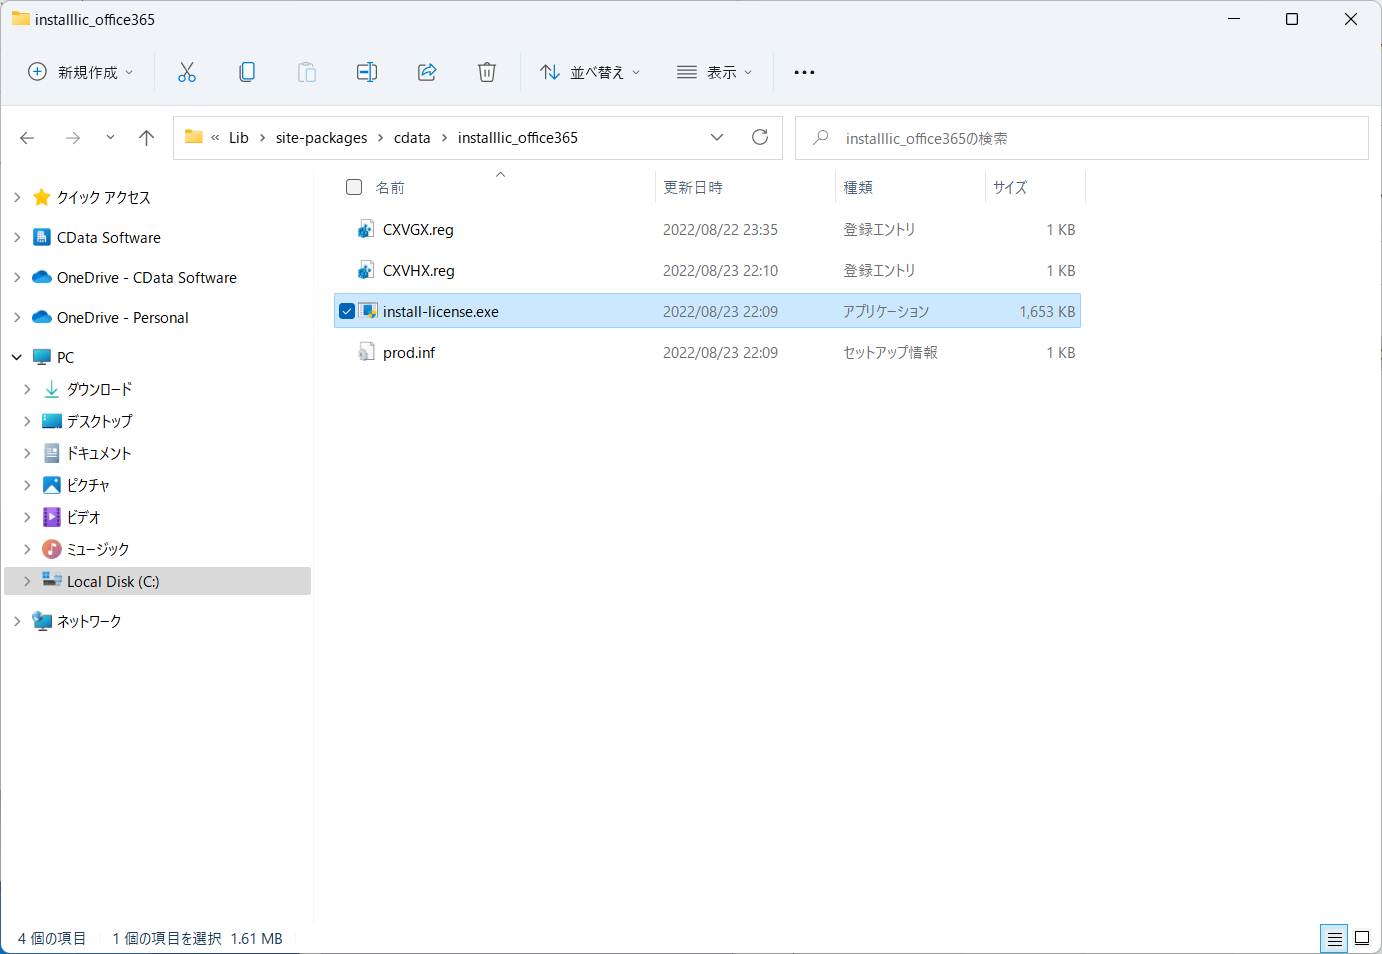Expand the Network (ネットワーク) node
This screenshot has width=1382, height=954.
[x=17, y=621]
